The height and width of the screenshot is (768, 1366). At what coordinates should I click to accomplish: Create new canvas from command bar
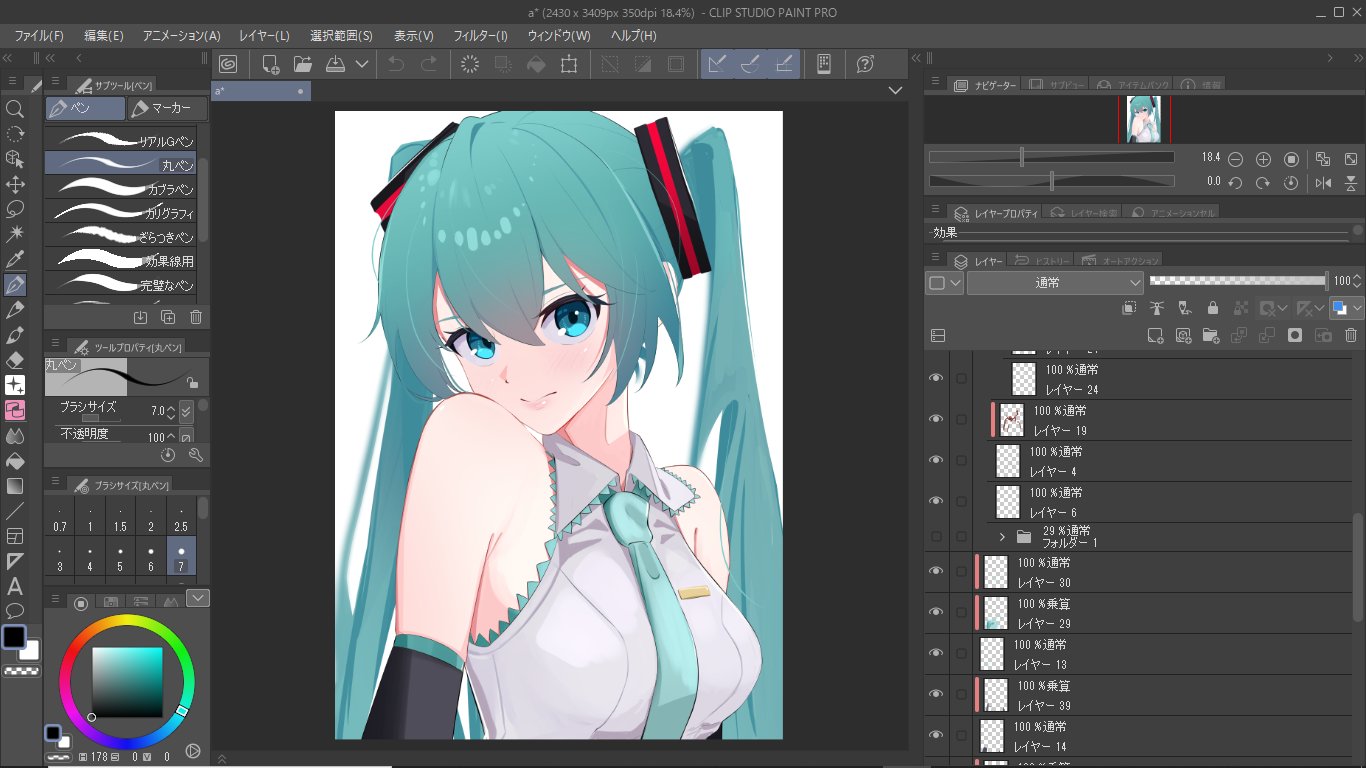pyautogui.click(x=270, y=64)
